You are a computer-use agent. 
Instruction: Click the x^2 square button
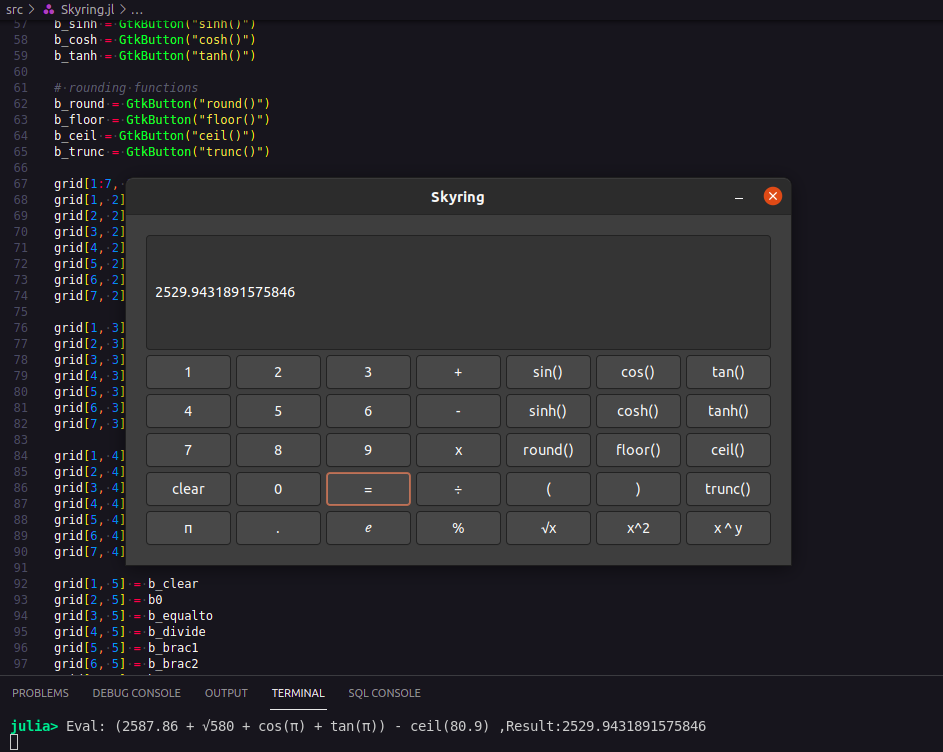point(638,528)
